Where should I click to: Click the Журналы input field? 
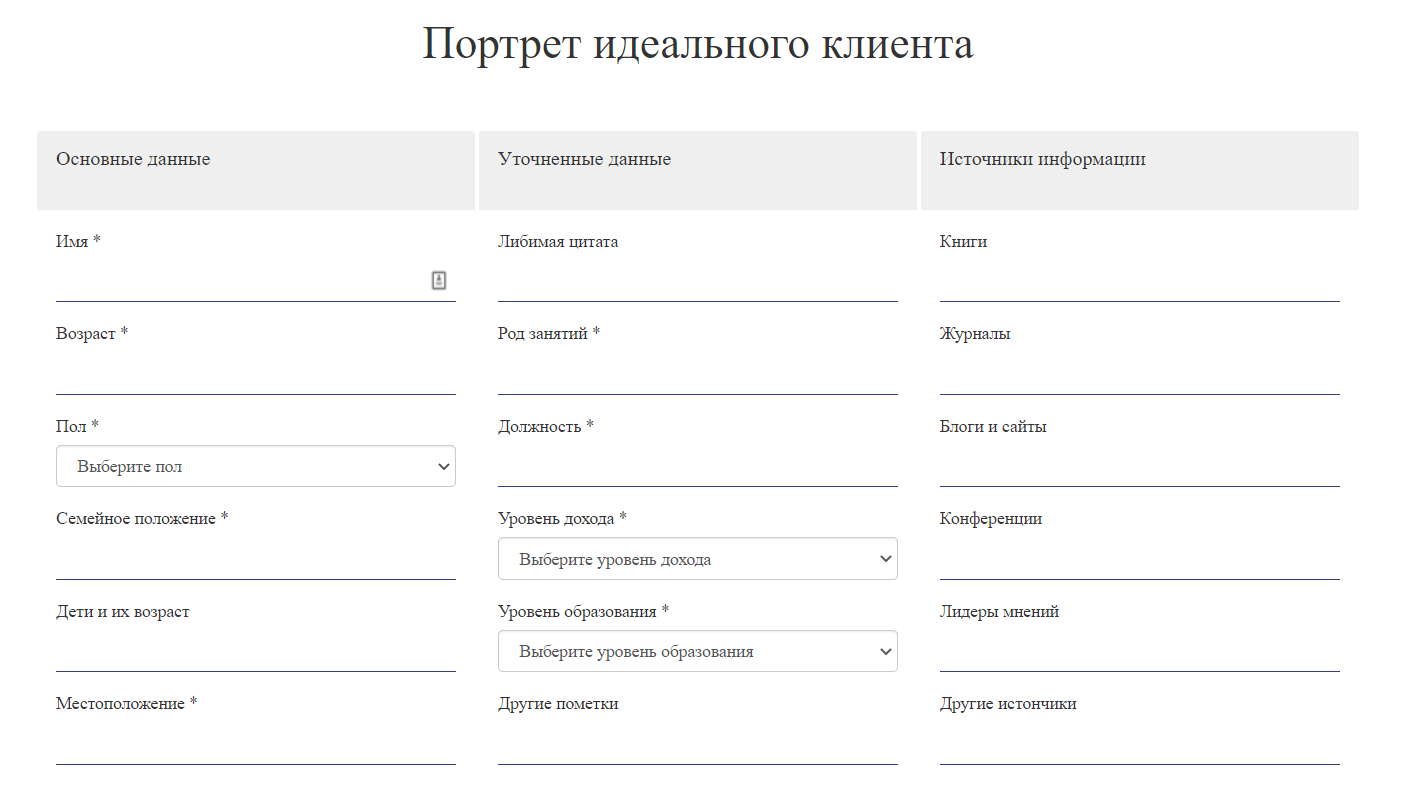pyautogui.click(x=1139, y=375)
